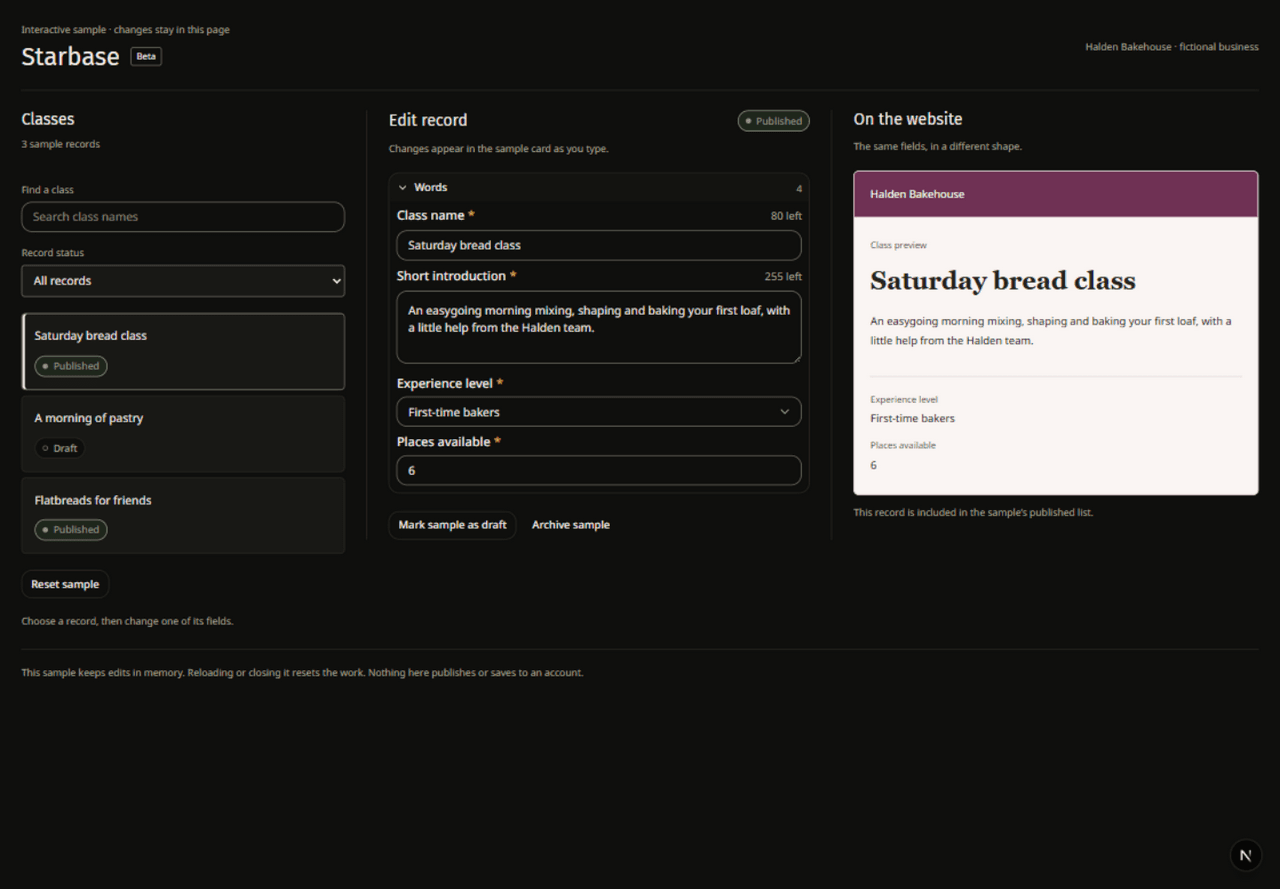Click the Reset sample button
The image size is (1280, 889).
tap(65, 584)
